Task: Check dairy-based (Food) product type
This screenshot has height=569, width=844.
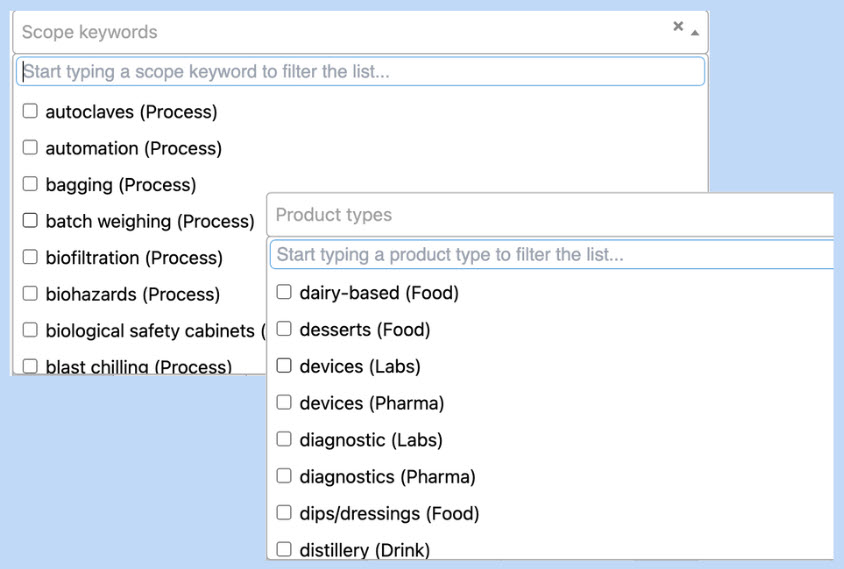Action: (x=284, y=292)
